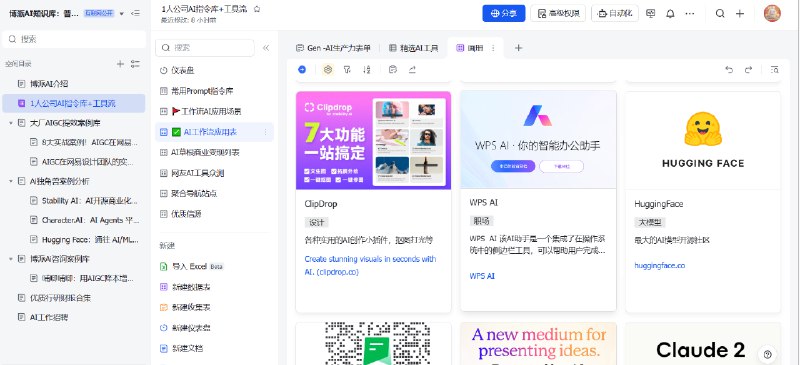This screenshot has width=800, height=365.
Task: Open the card configuration icon in toolbar
Action: pos(328,69)
